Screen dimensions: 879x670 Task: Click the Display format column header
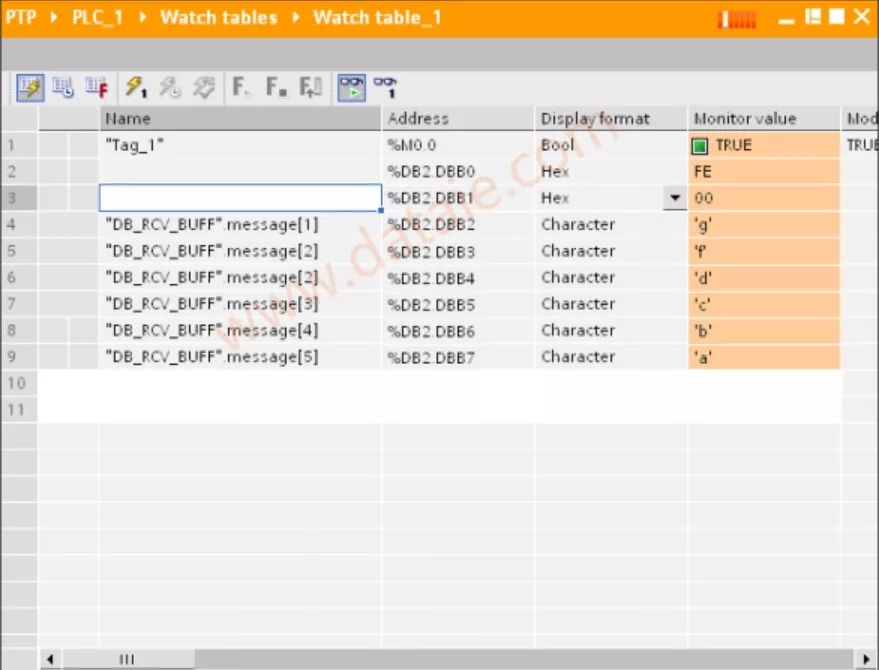point(611,118)
